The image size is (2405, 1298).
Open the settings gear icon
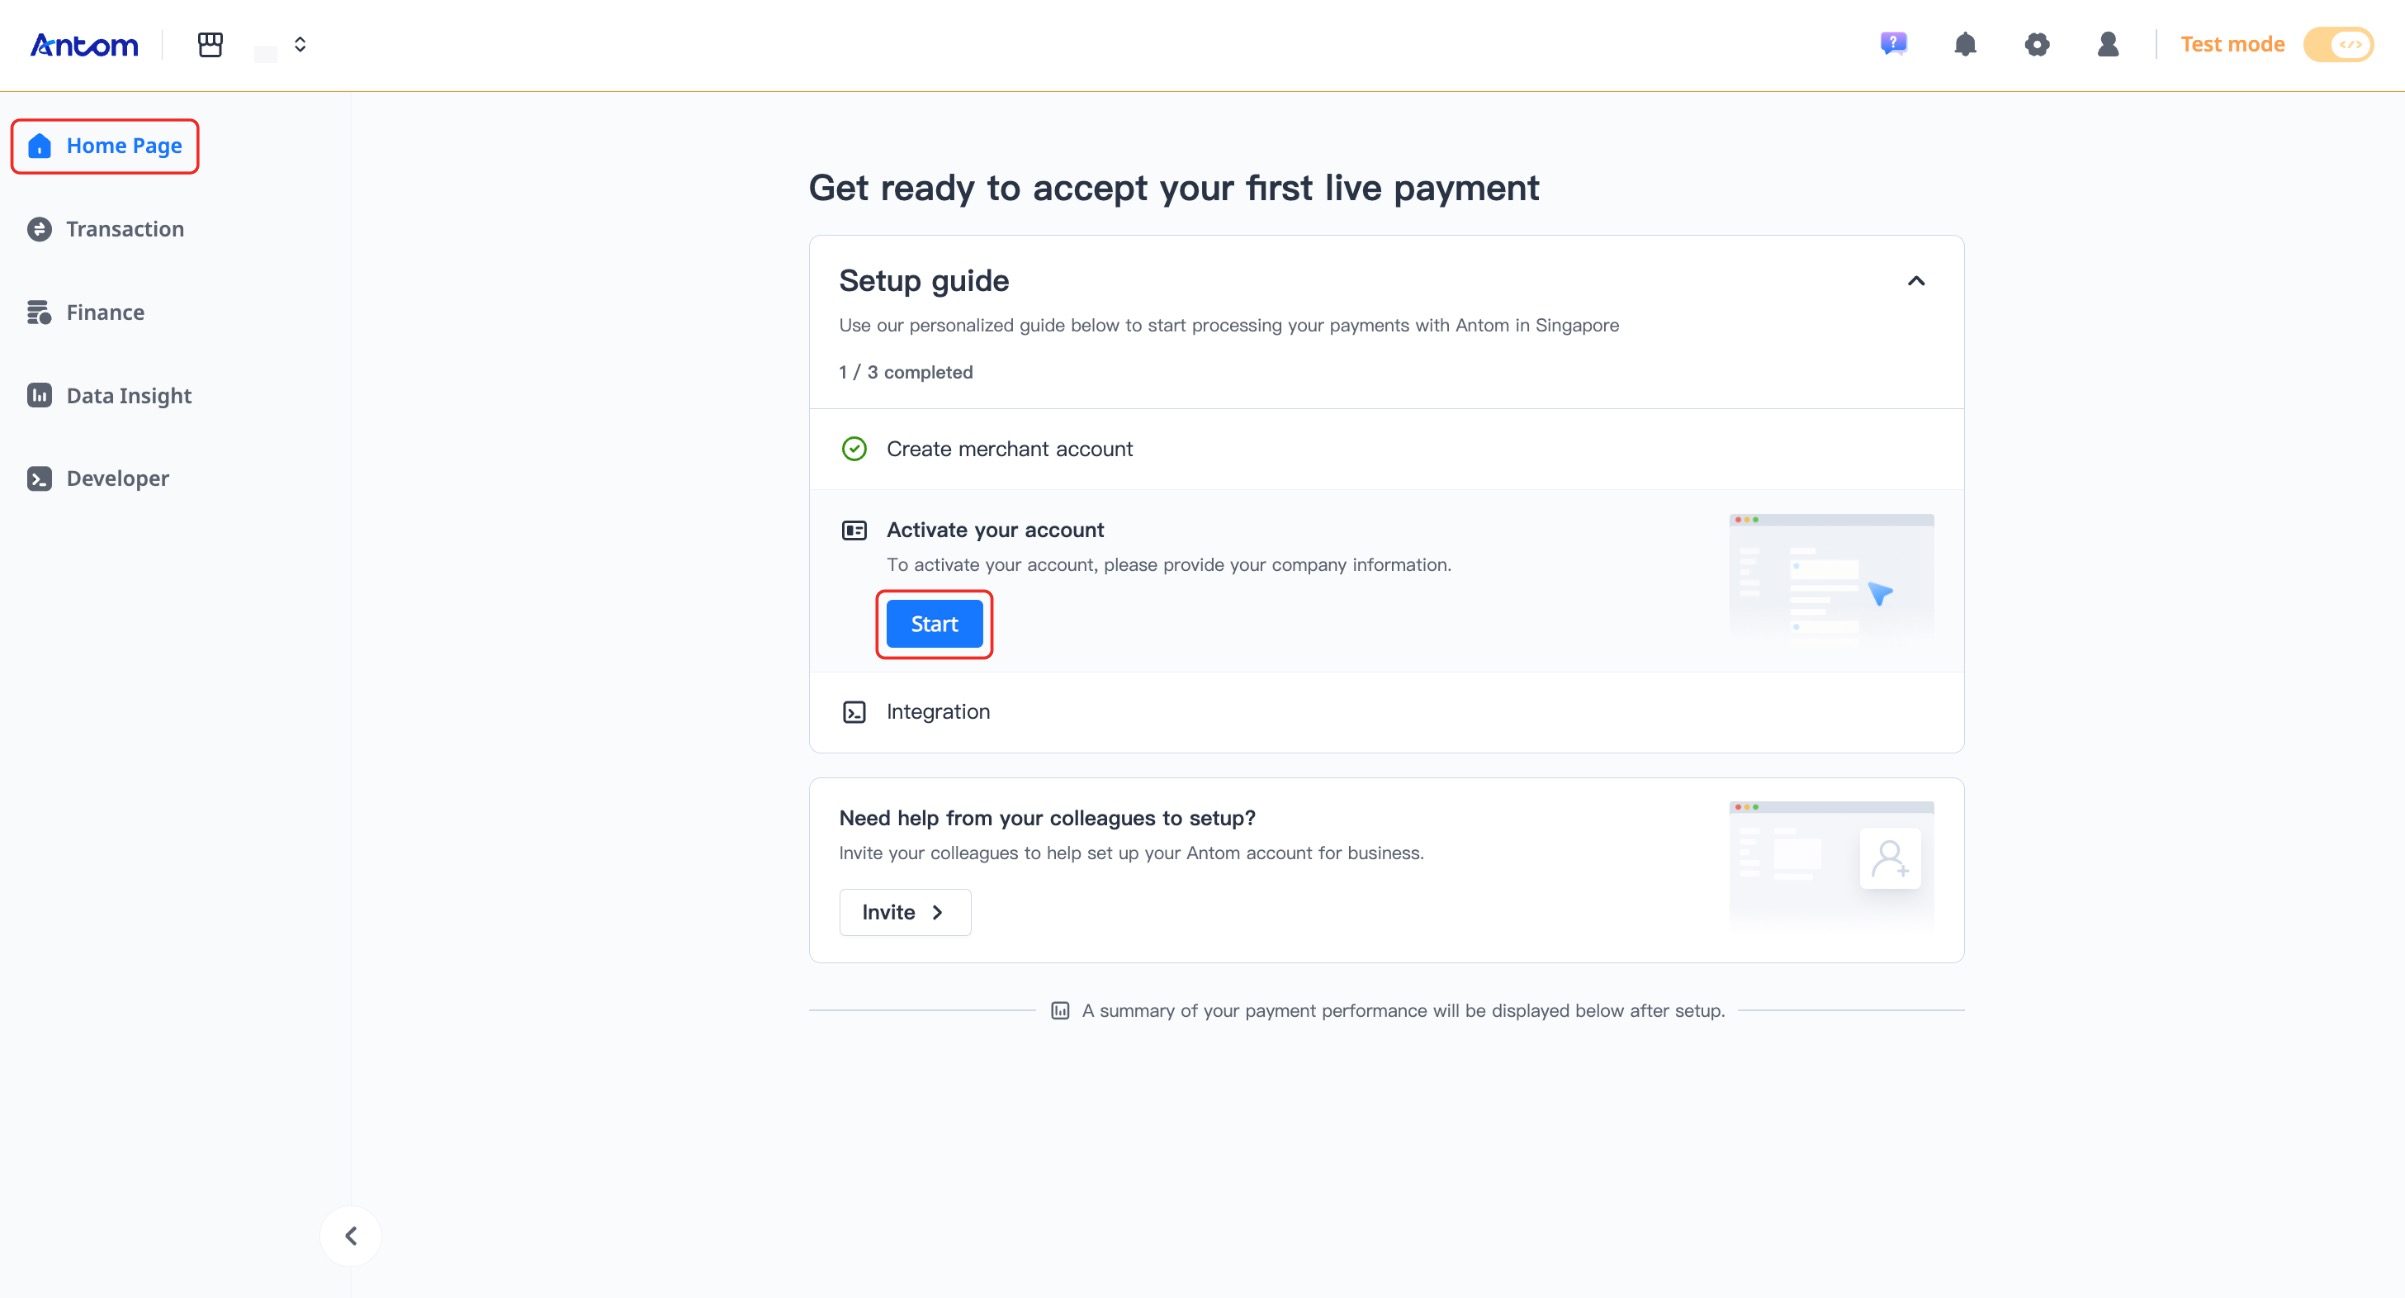point(2037,44)
